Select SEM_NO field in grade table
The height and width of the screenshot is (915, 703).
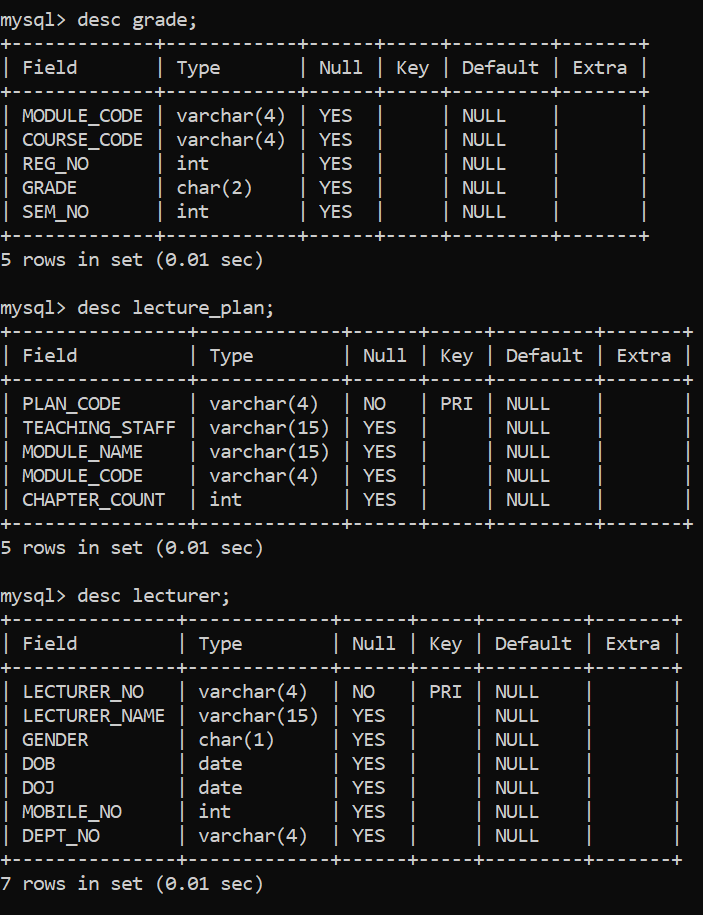pos(55,212)
